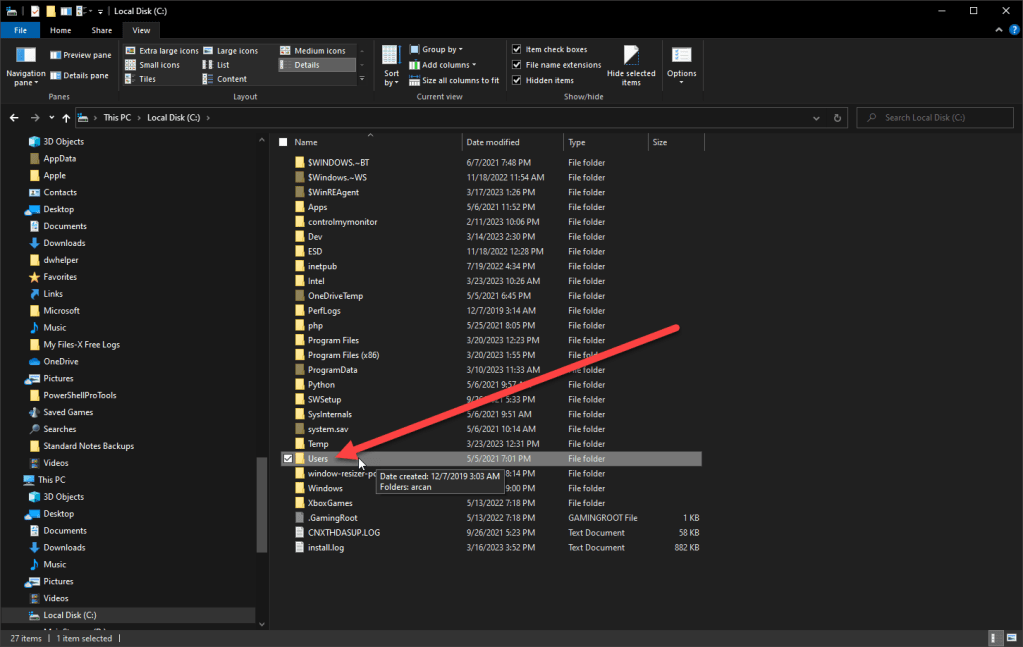Open the Share ribbon tab

click(101, 31)
